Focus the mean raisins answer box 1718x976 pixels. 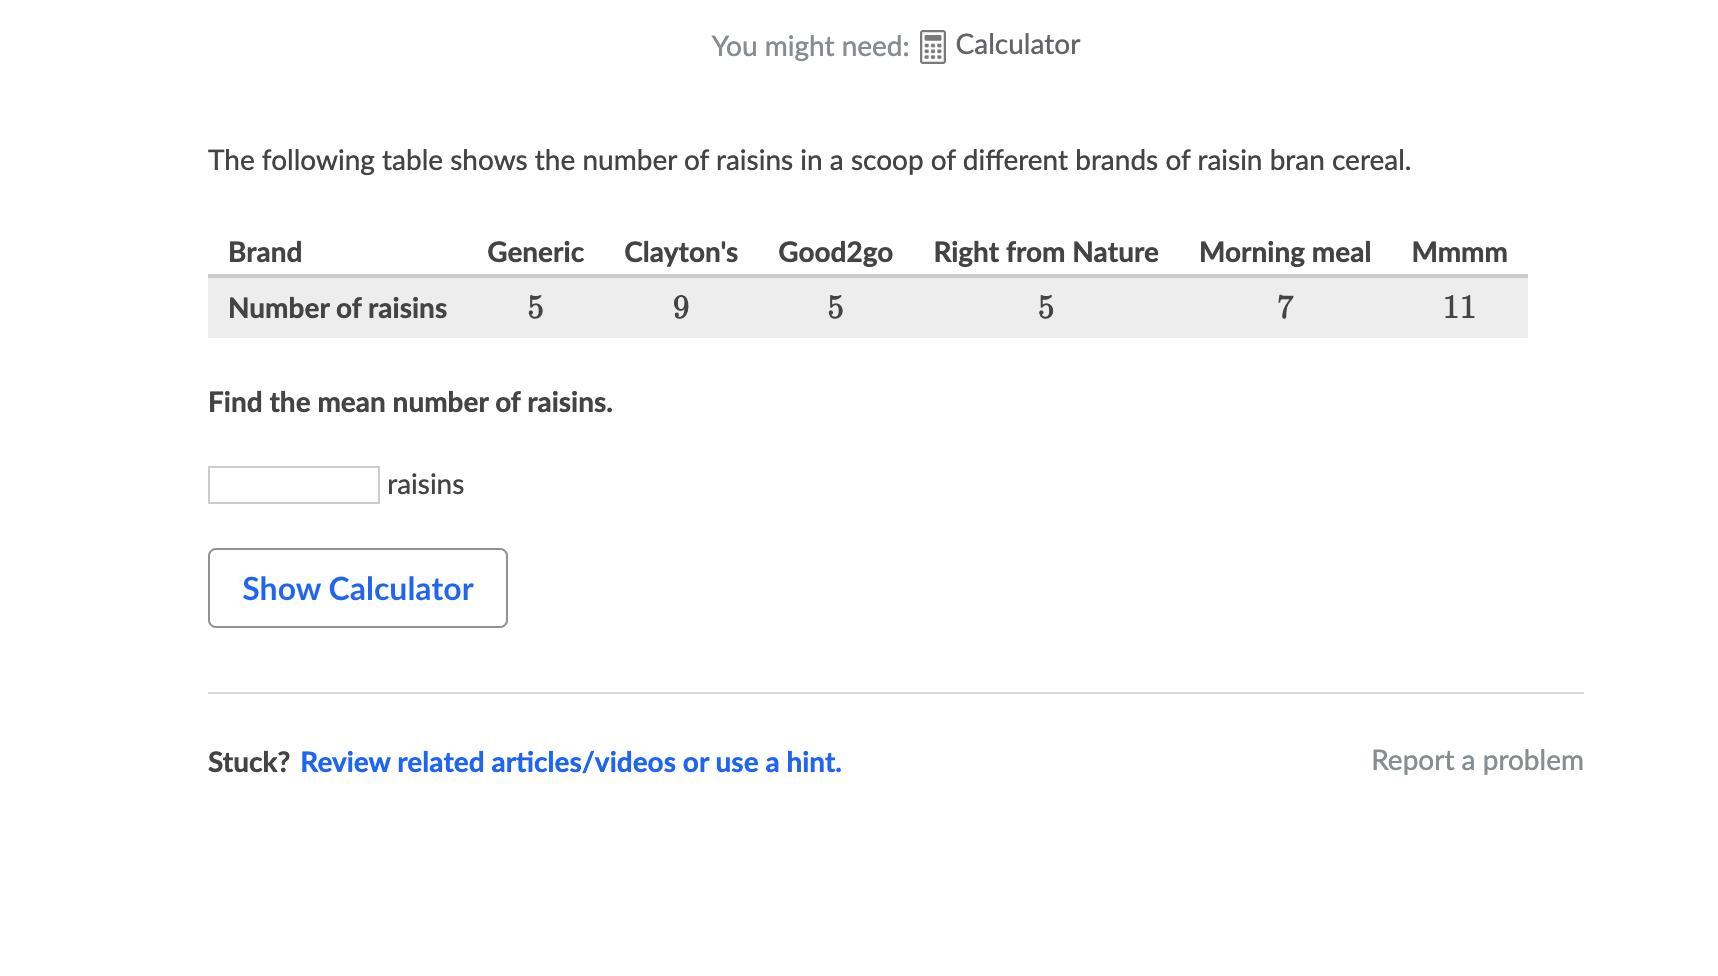click(293, 485)
